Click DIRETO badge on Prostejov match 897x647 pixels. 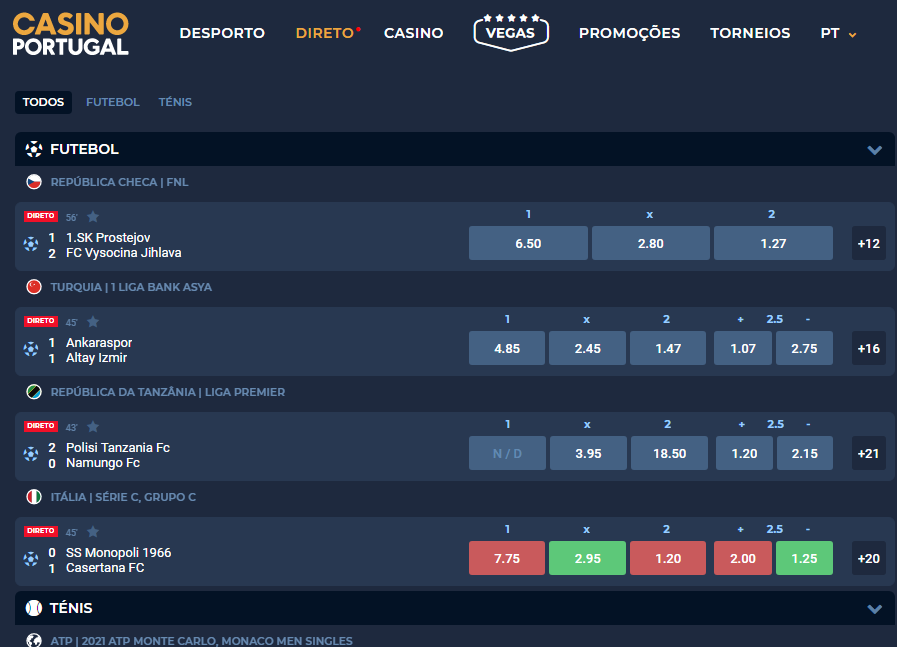[41, 216]
